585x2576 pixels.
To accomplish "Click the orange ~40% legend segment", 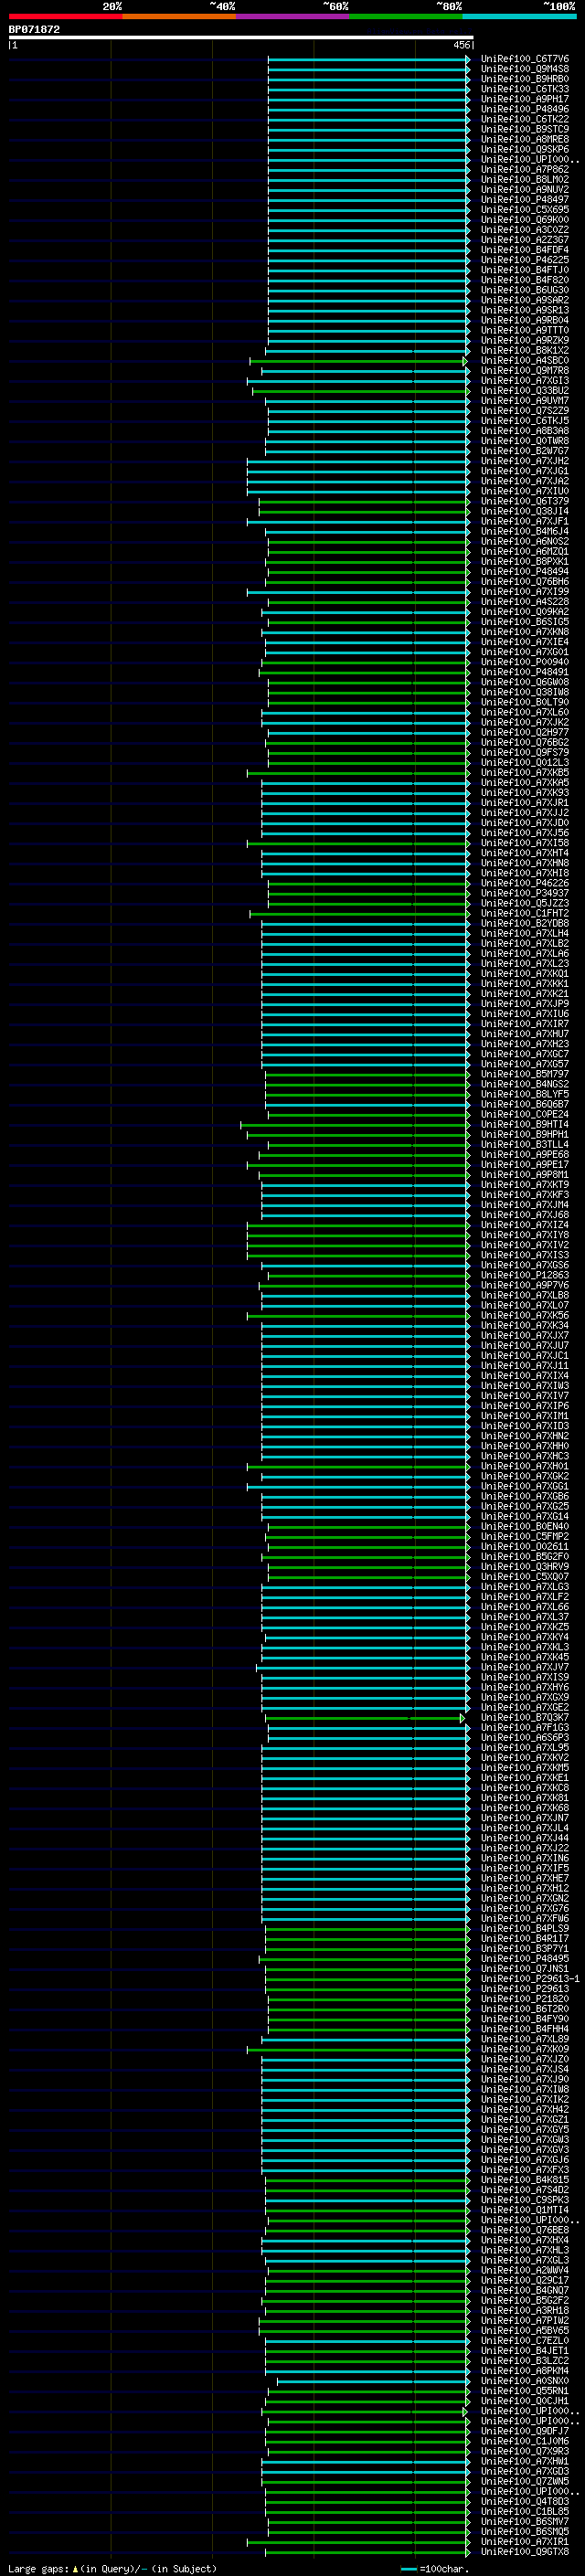I will tap(179, 16).
